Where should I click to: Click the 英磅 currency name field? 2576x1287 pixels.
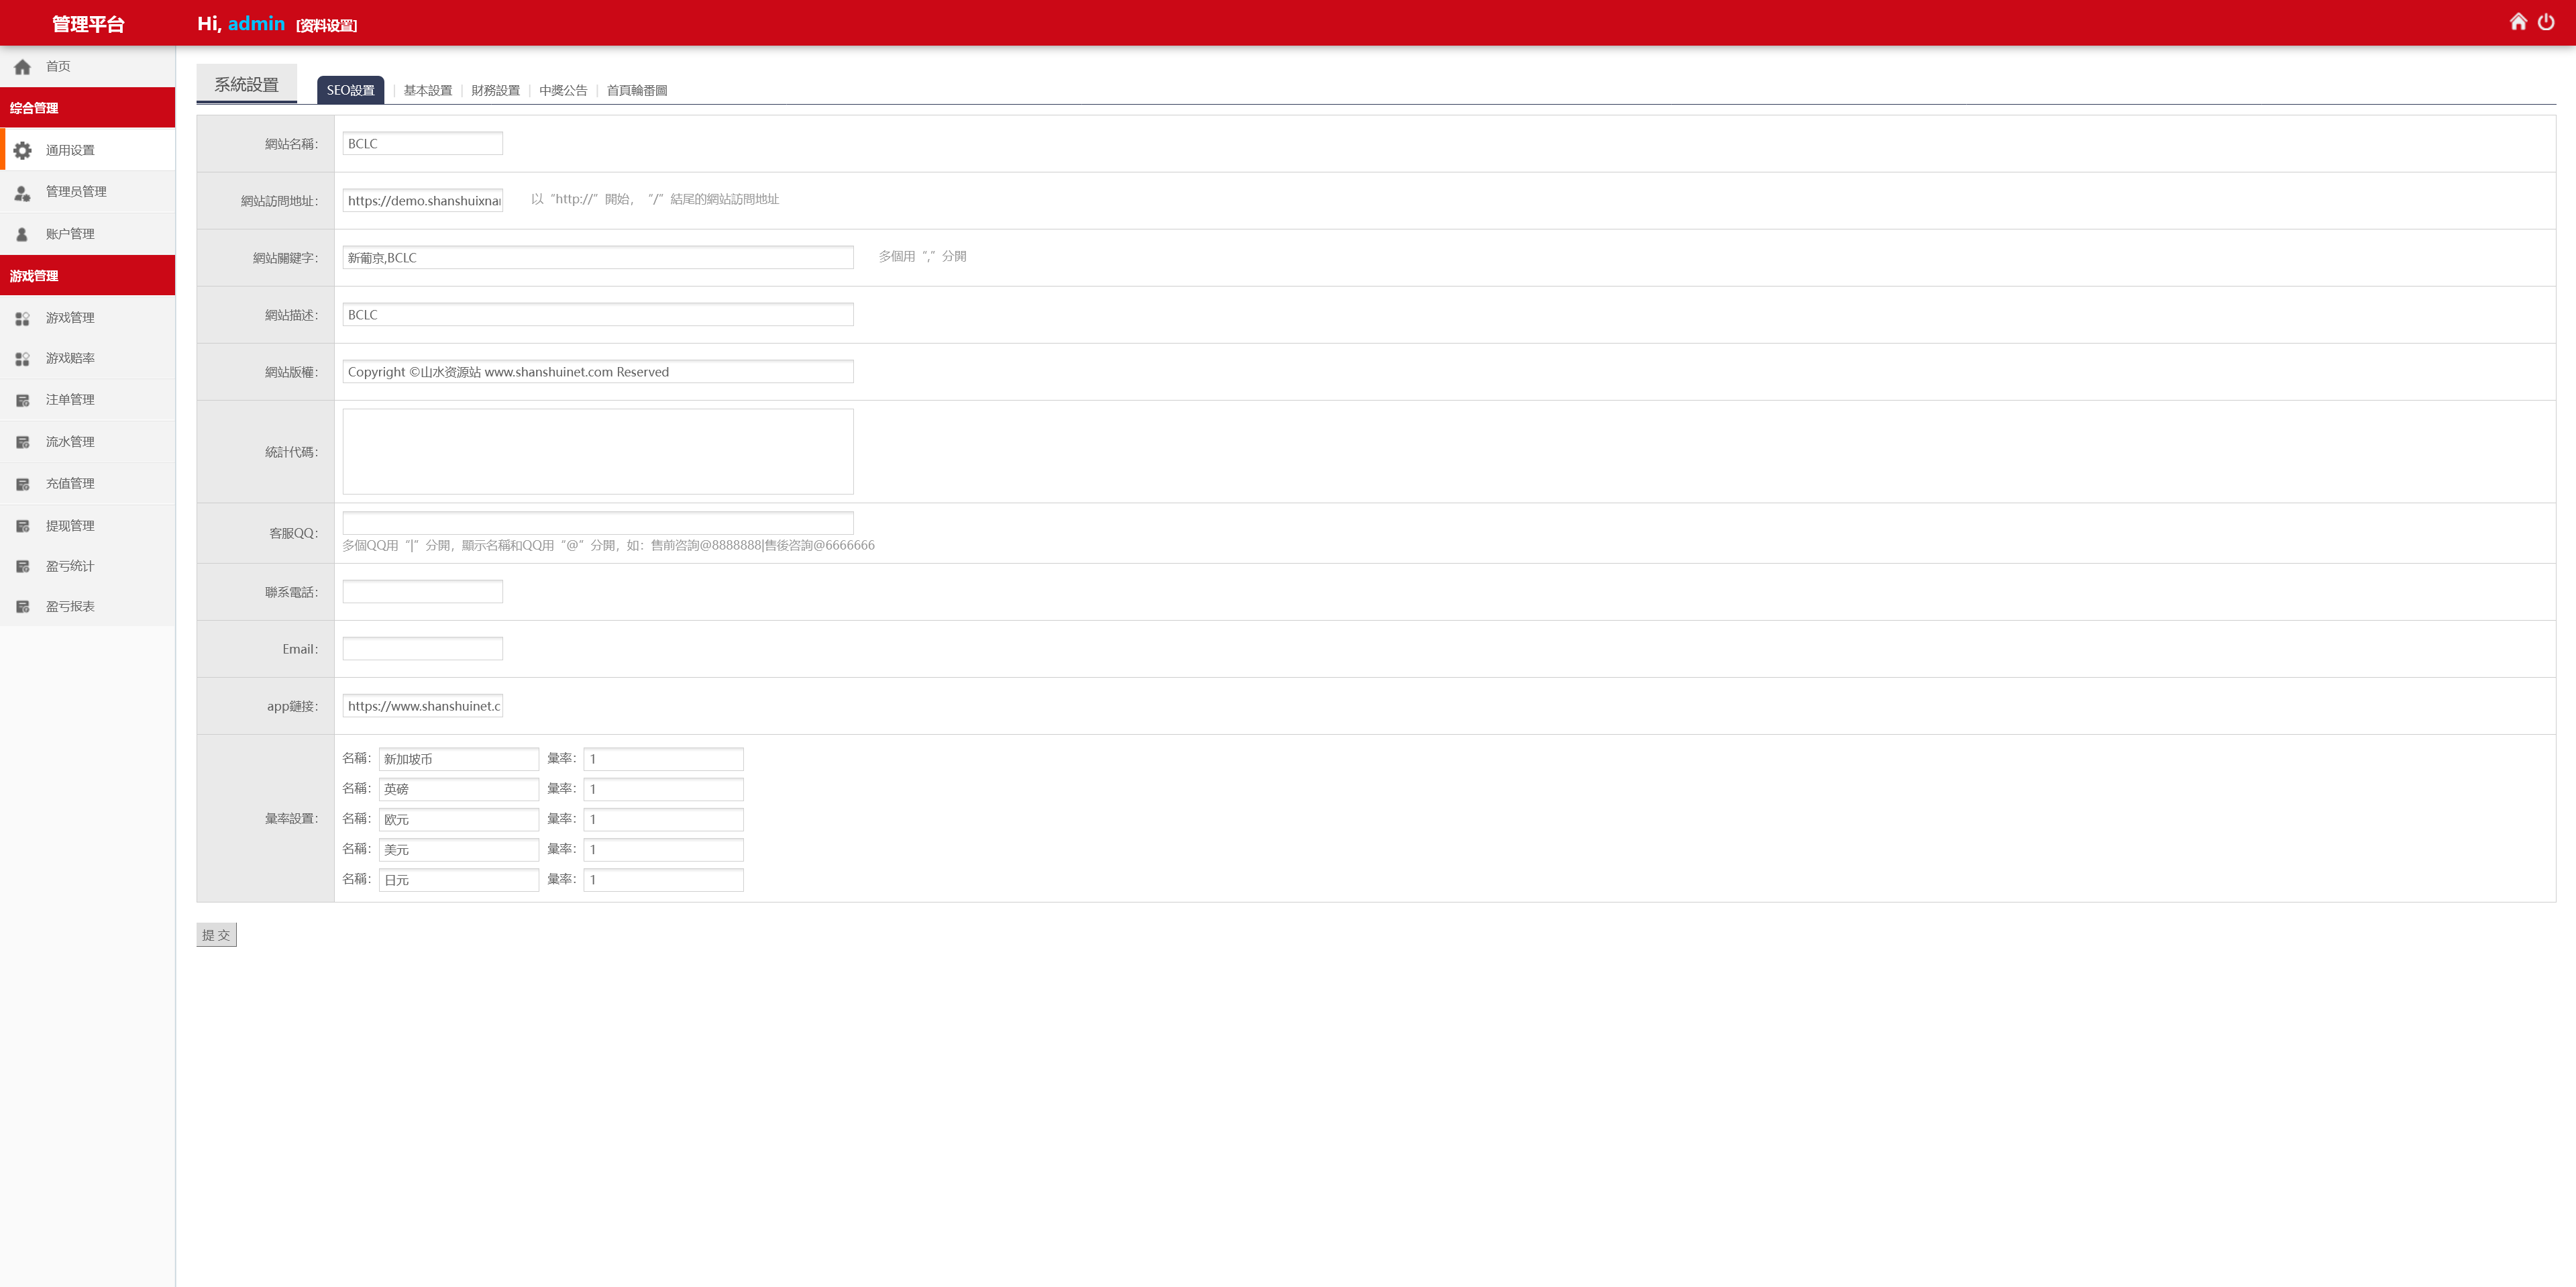click(458, 789)
